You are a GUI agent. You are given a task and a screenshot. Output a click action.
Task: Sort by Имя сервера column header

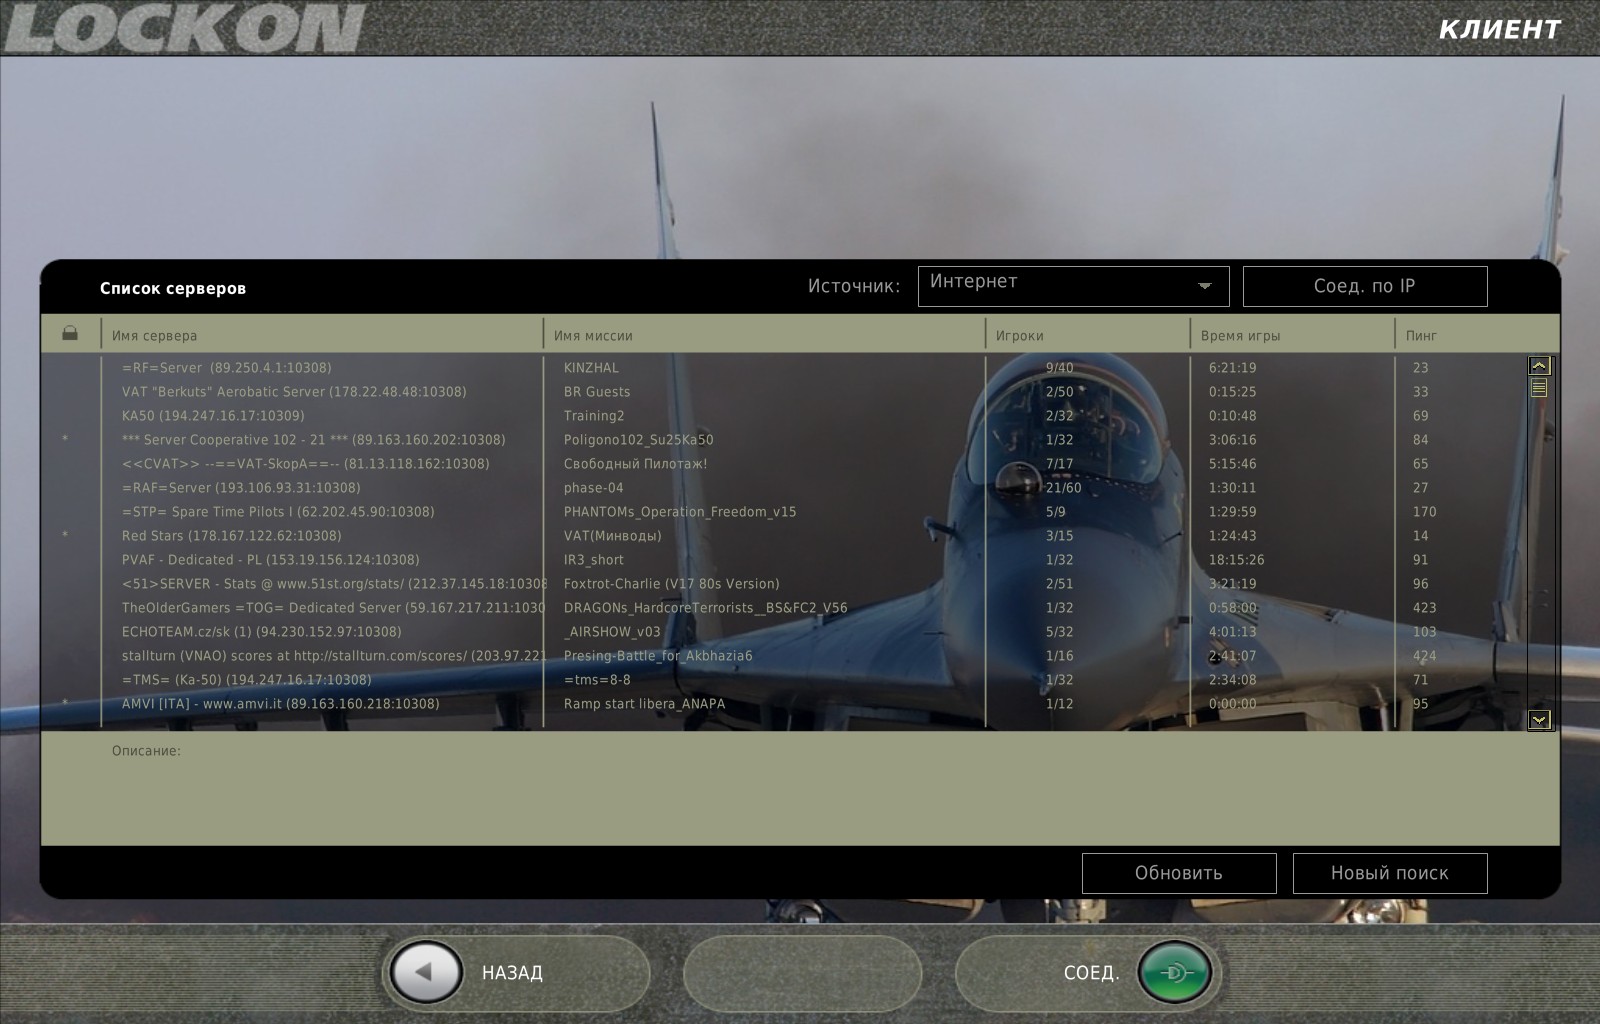[155, 336]
